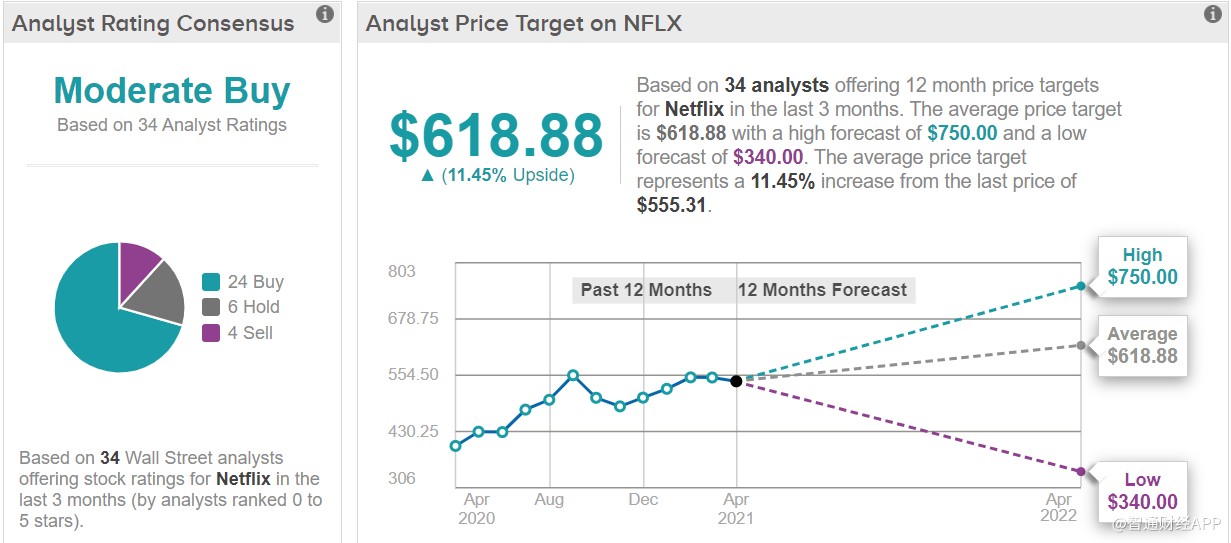Click the teal Buy color swatch in legend
1231x543 pixels.
pos(211,282)
